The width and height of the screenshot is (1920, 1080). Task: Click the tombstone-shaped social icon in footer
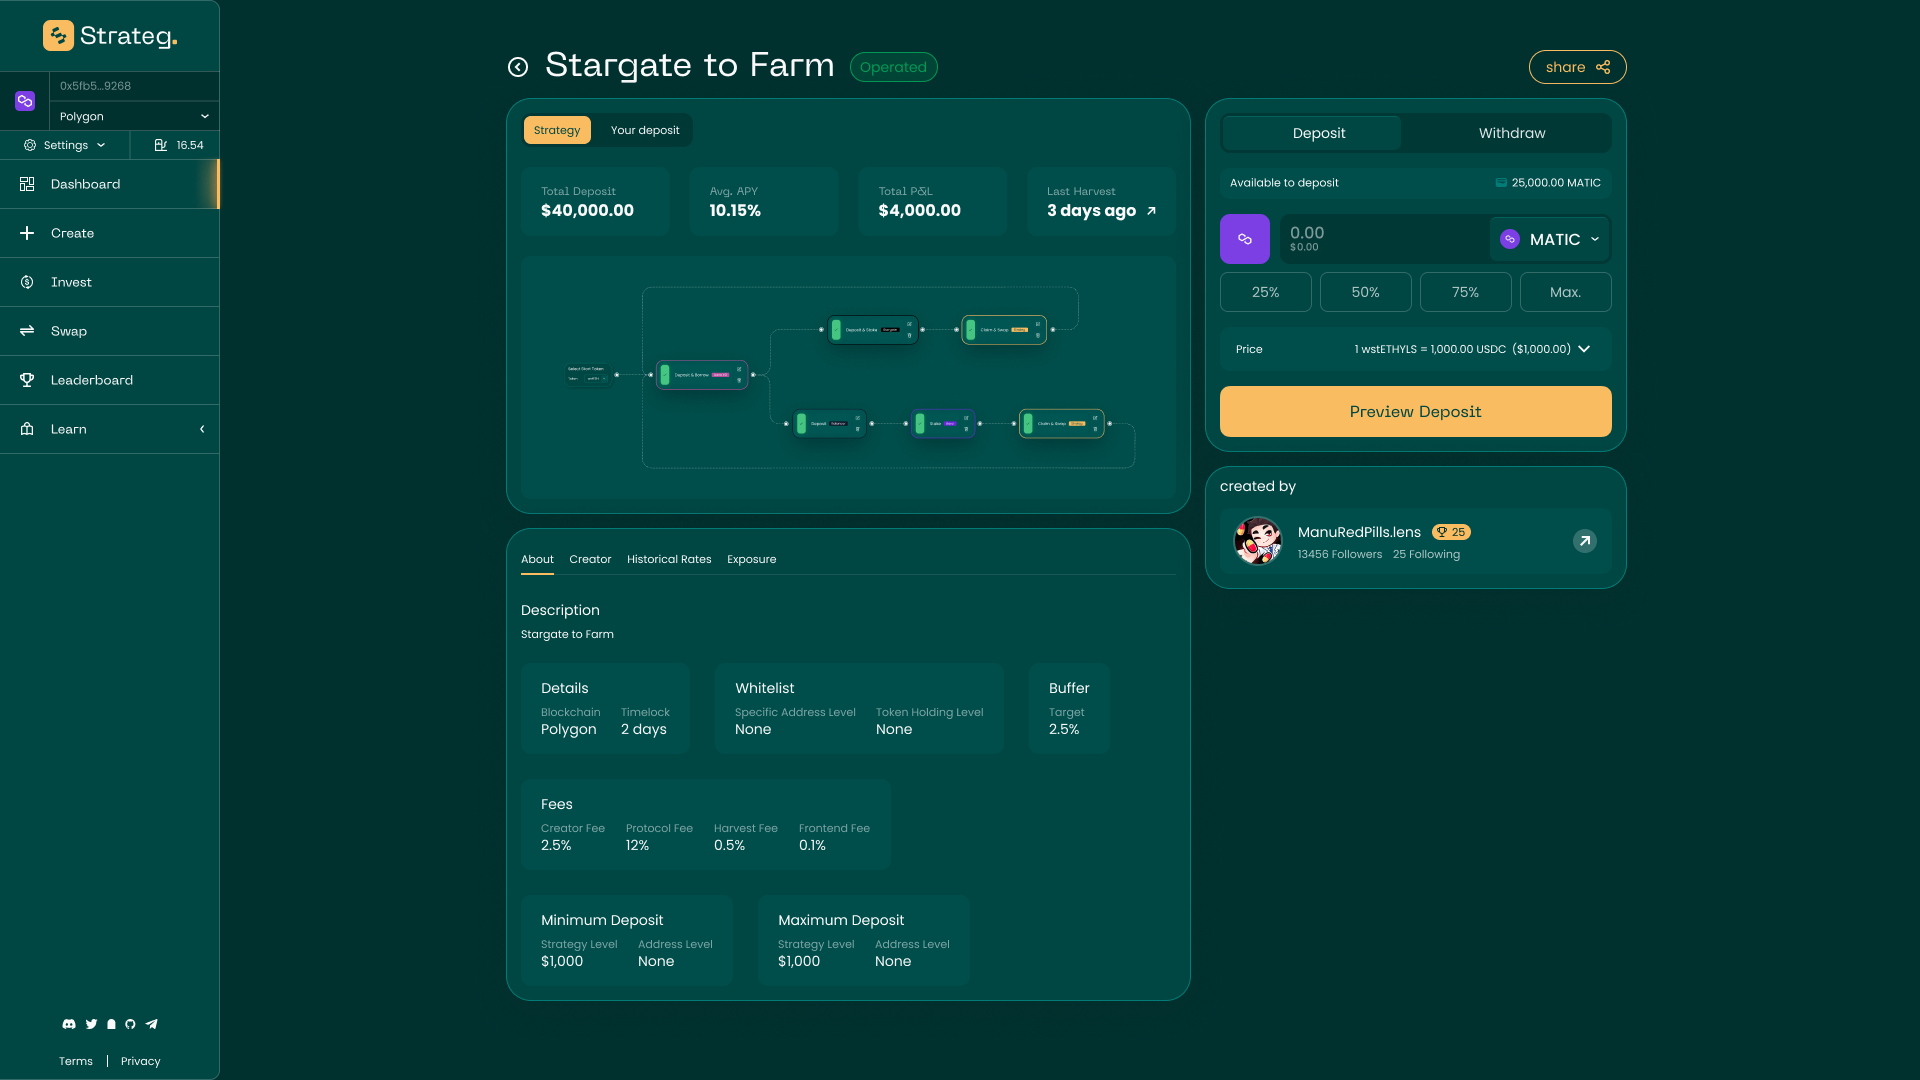pyautogui.click(x=111, y=1024)
